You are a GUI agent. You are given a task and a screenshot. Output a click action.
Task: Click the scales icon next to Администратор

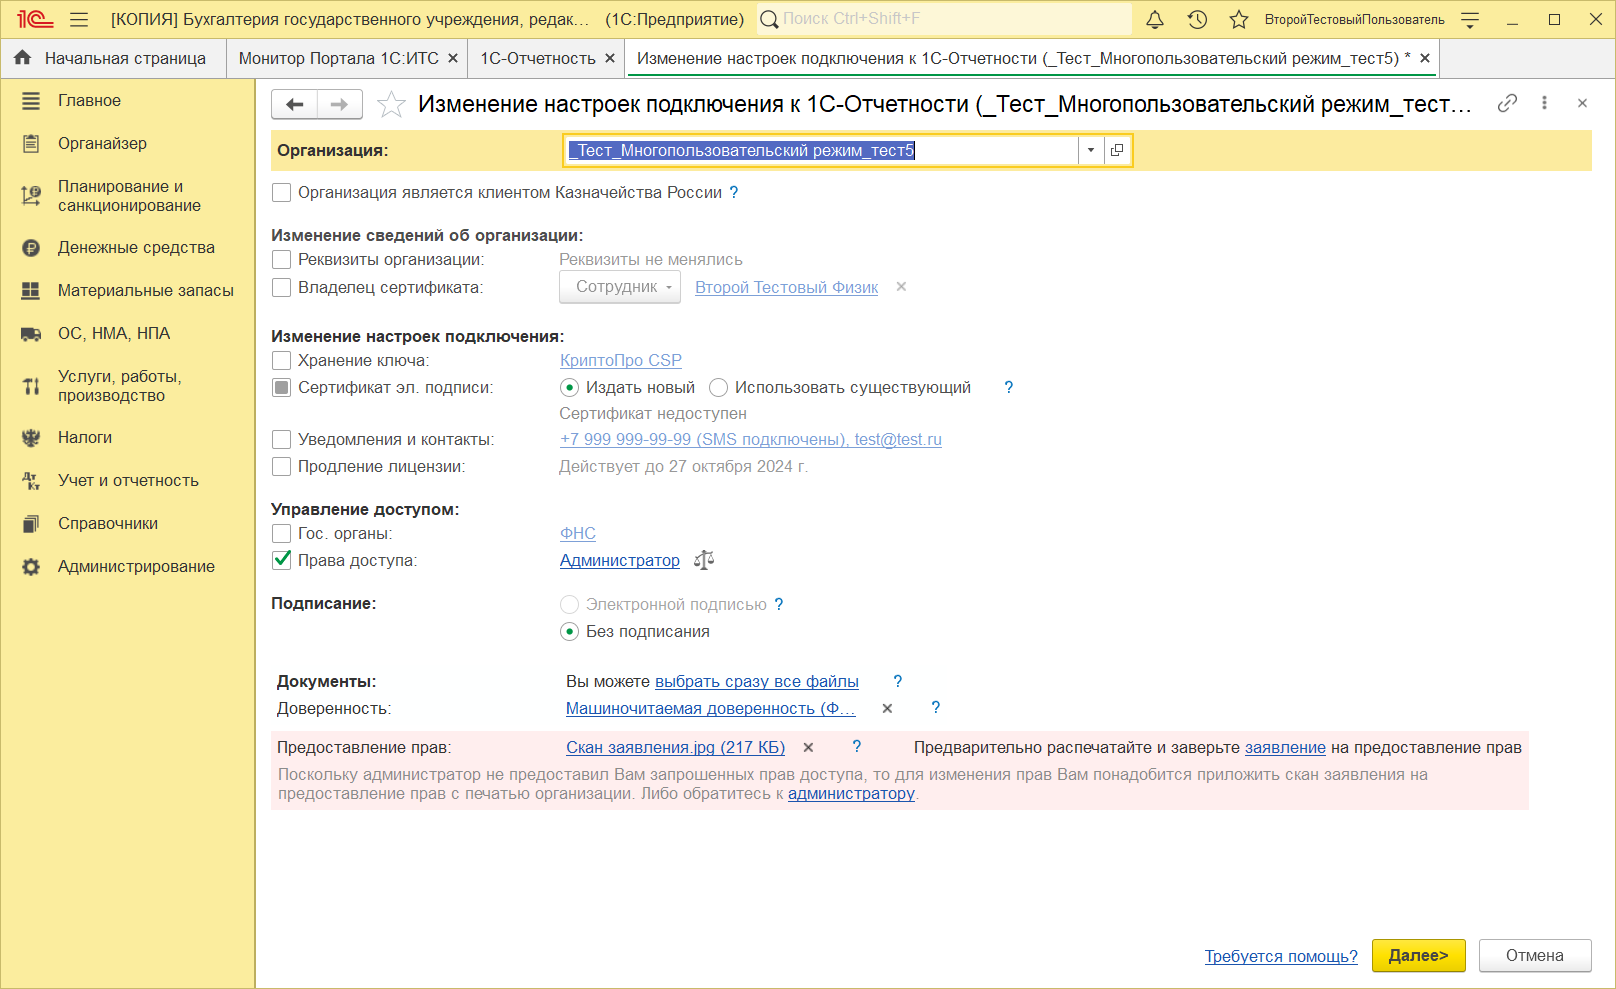(x=704, y=560)
